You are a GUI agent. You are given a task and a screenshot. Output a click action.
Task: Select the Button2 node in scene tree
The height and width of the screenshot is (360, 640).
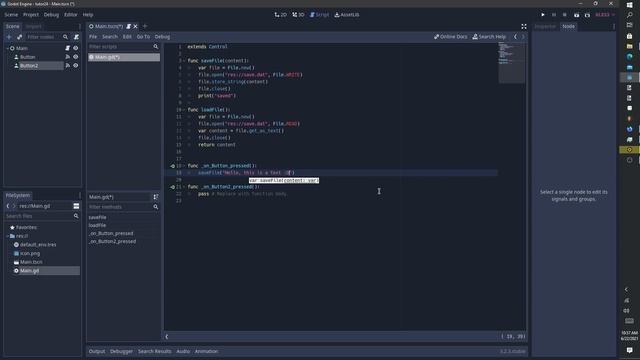pyautogui.click(x=29, y=65)
